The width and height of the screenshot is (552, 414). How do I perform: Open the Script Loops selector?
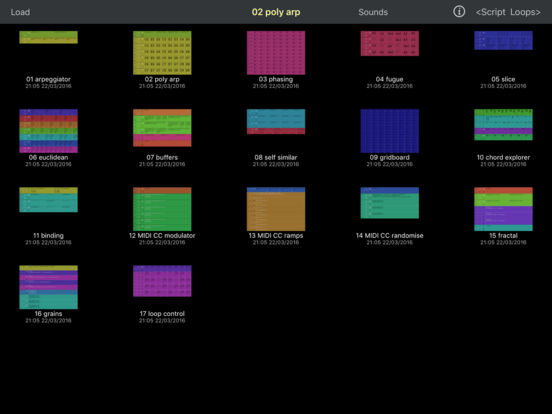coord(508,12)
